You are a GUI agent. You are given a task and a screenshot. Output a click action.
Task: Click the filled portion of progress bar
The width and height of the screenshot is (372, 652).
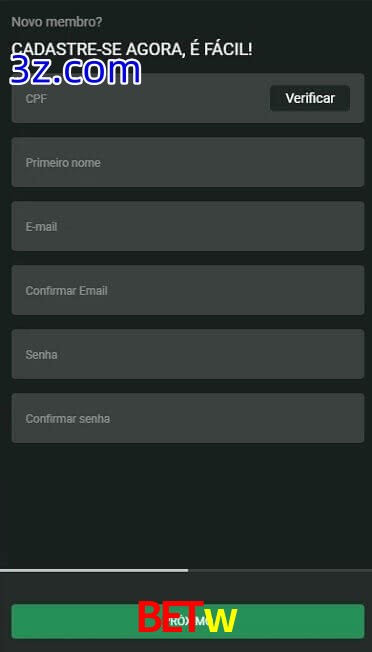tap(94, 570)
